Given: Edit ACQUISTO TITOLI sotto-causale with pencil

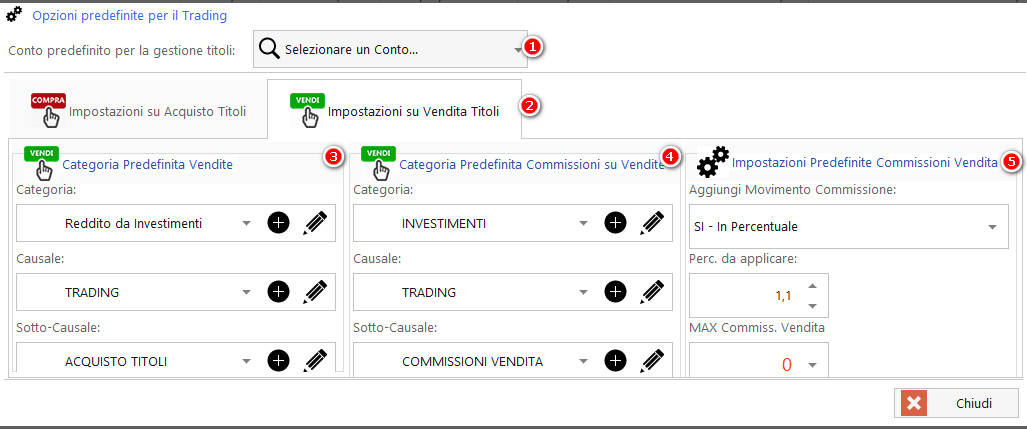Looking at the screenshot, I should click(x=315, y=361).
